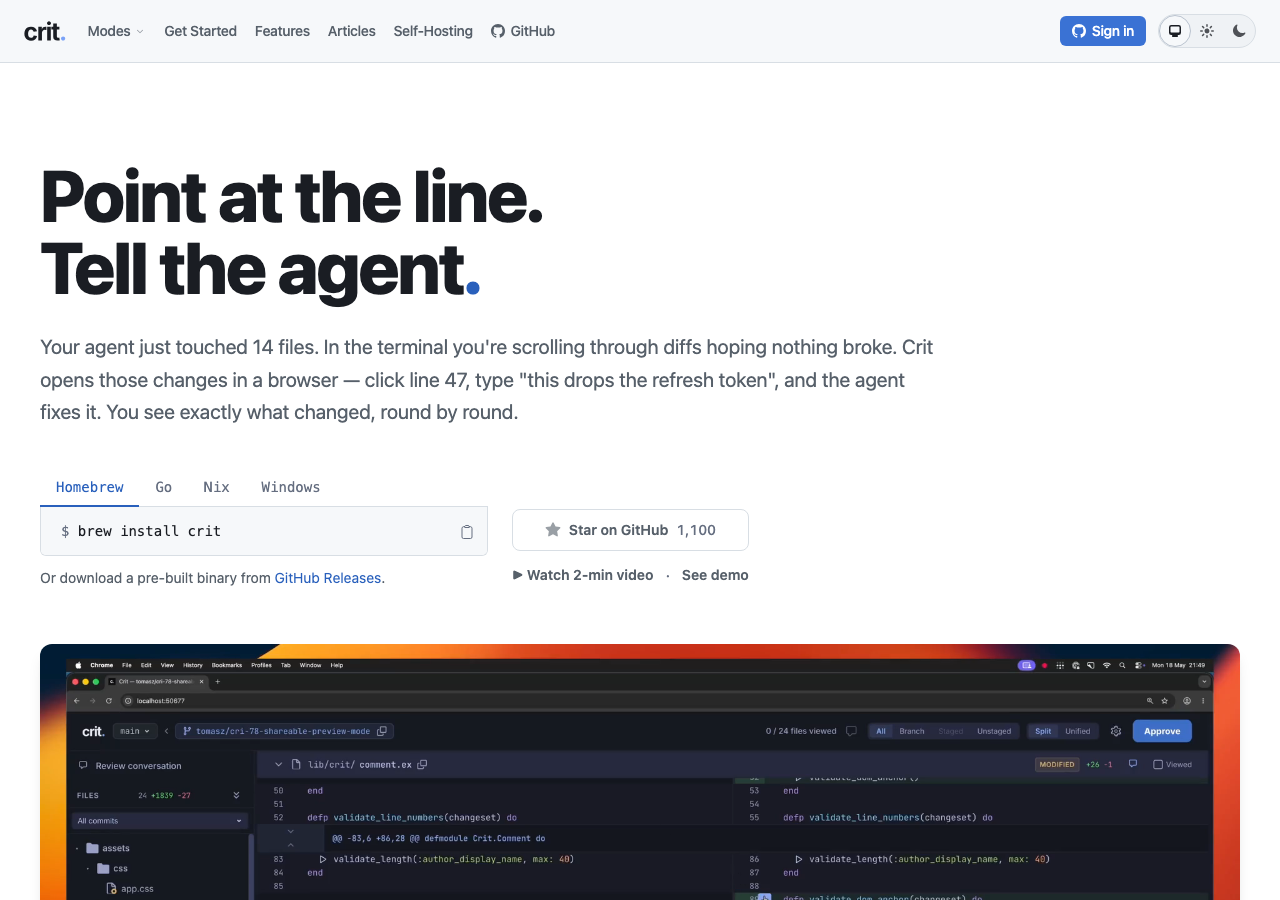Click the Spotlight search icon in the demo menu bar

tap(1123, 665)
